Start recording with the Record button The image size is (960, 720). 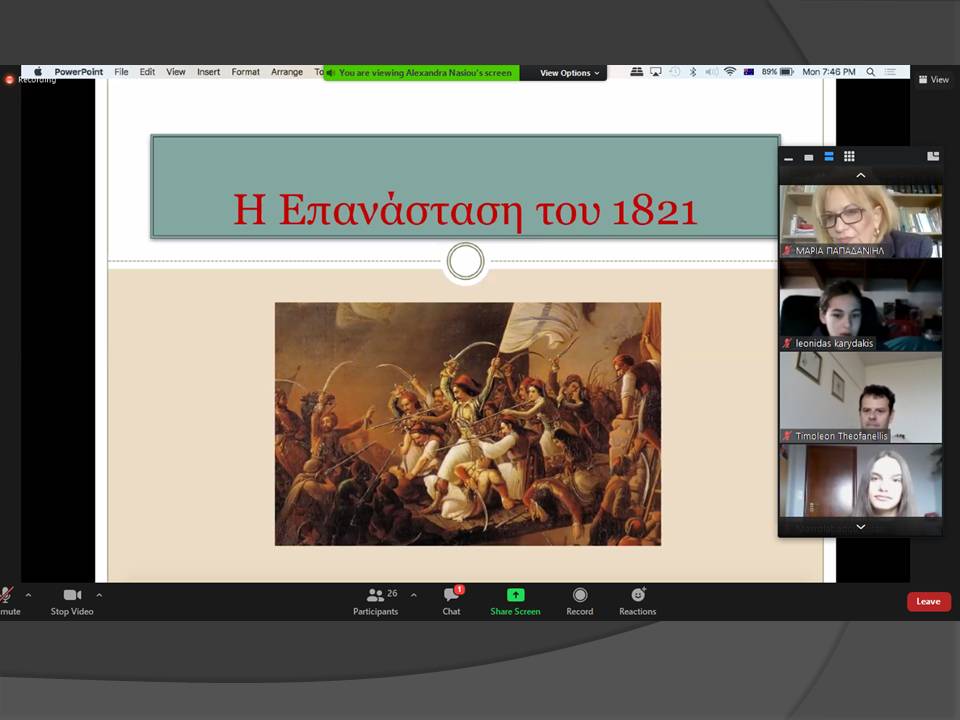click(x=580, y=602)
